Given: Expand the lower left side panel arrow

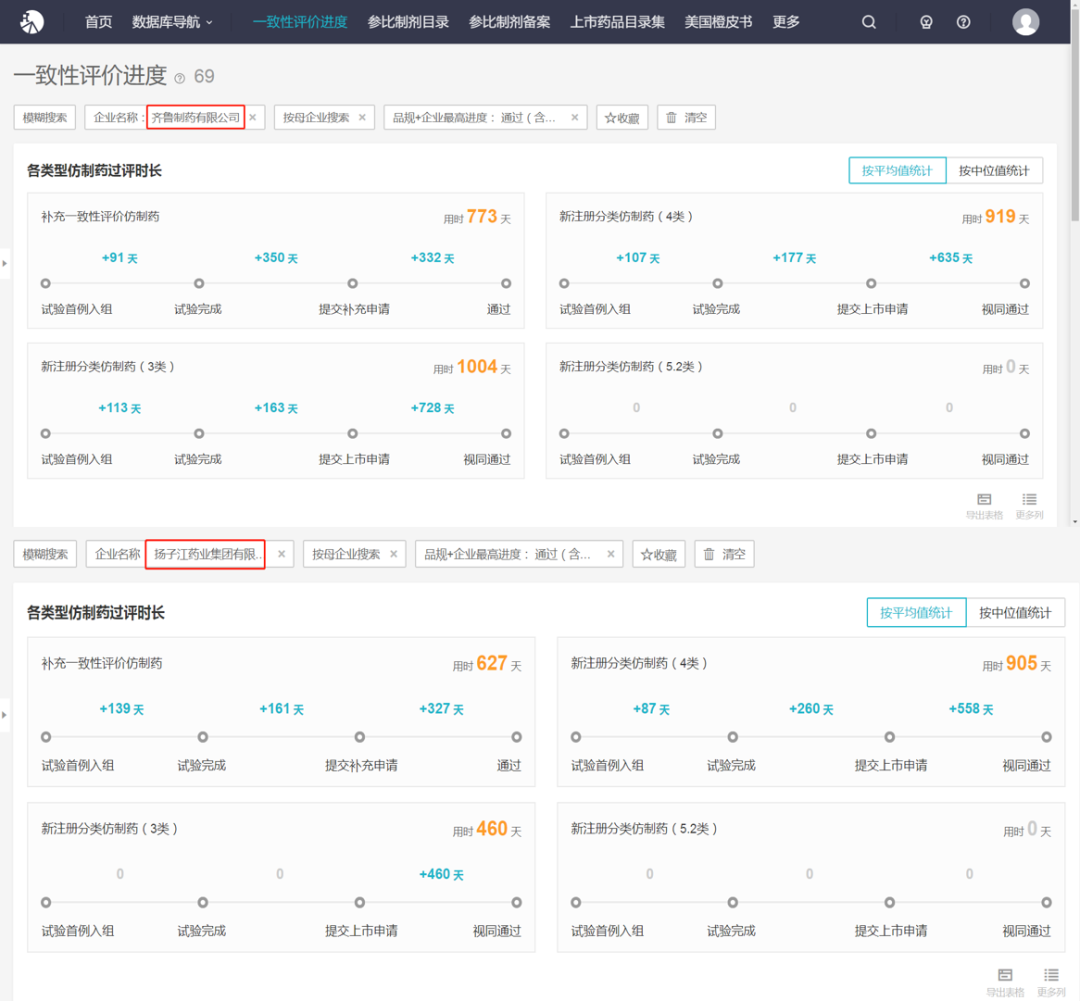Looking at the screenshot, I should point(4,715).
